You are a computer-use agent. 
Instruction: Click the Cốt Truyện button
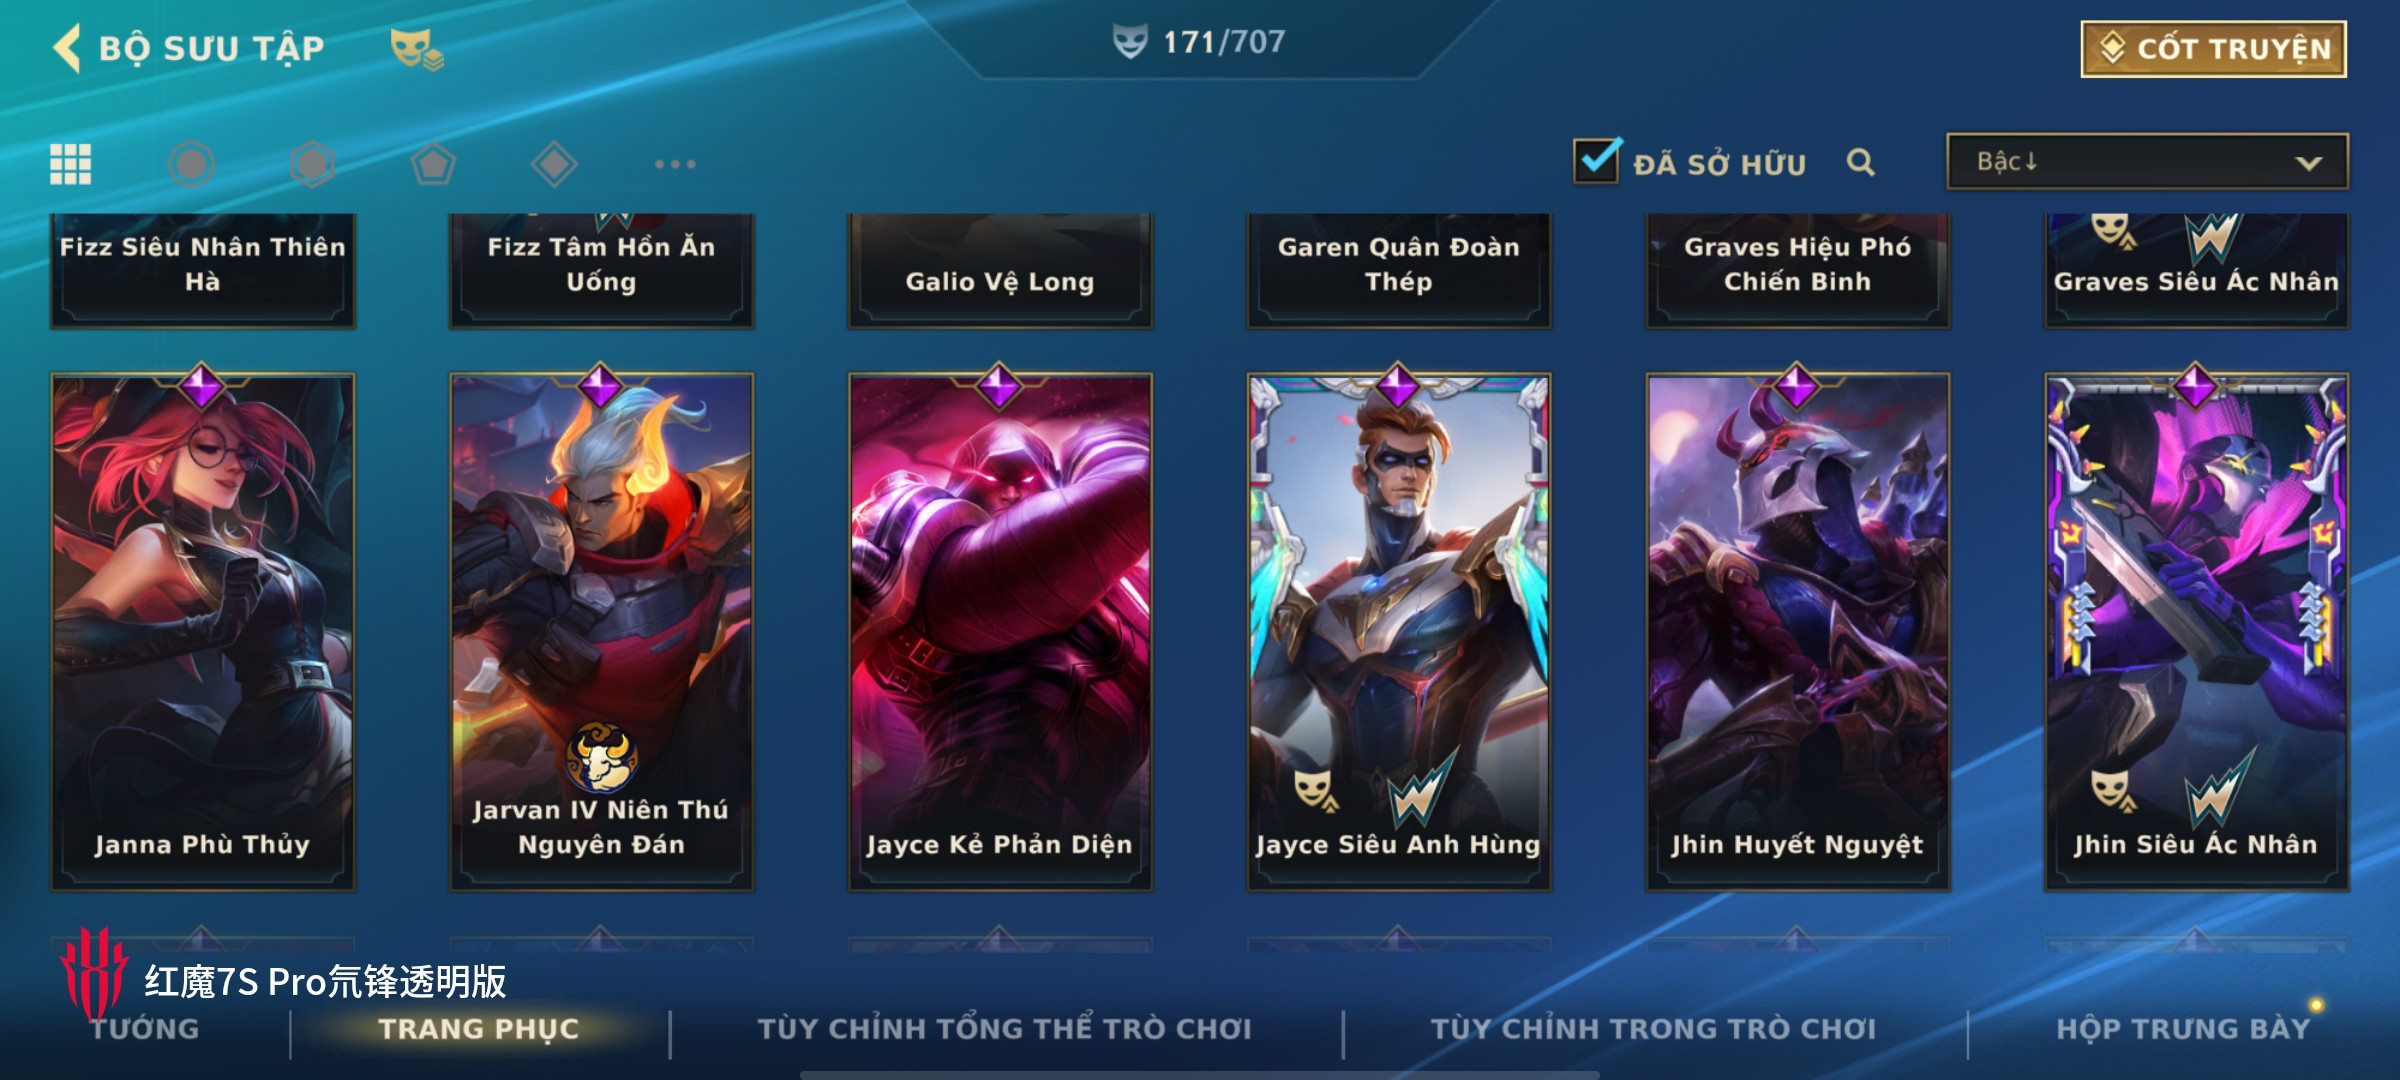point(2214,48)
